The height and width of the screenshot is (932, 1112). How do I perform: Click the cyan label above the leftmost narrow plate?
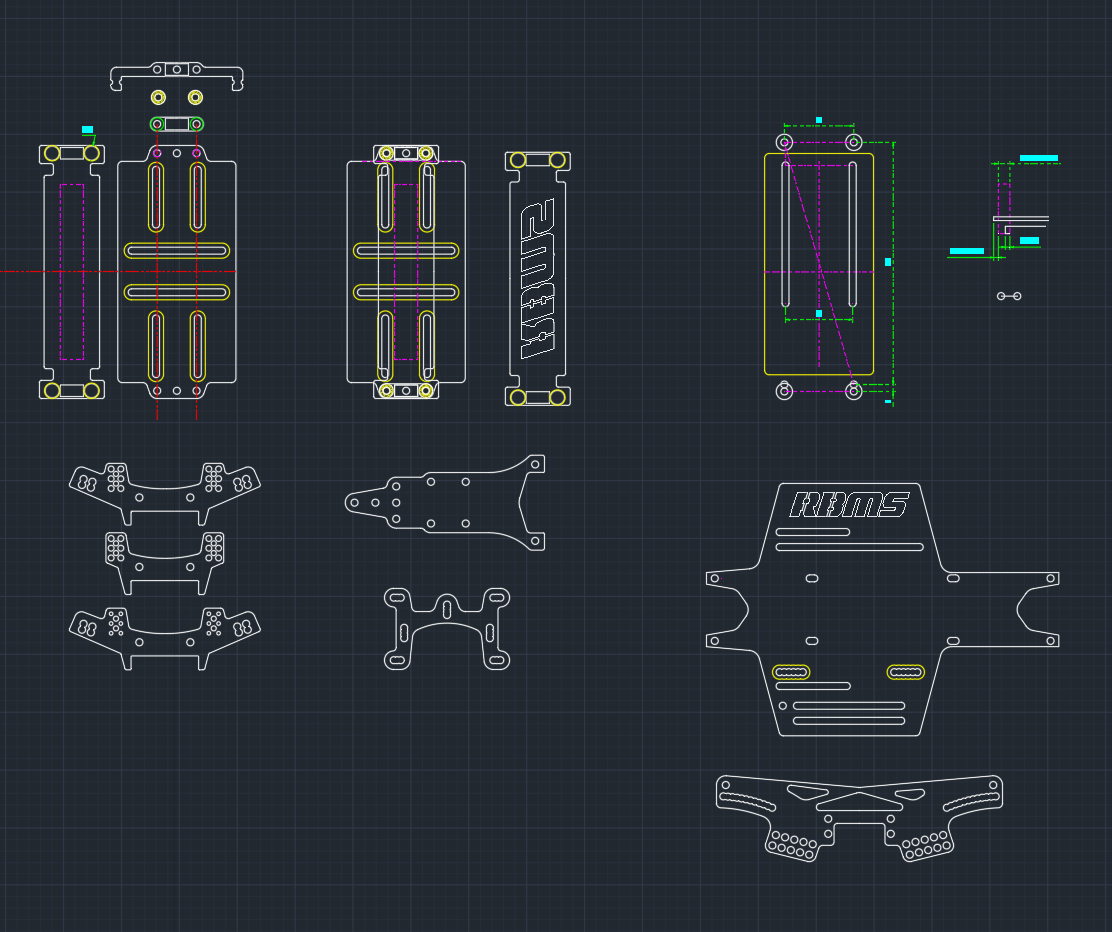pos(87,130)
